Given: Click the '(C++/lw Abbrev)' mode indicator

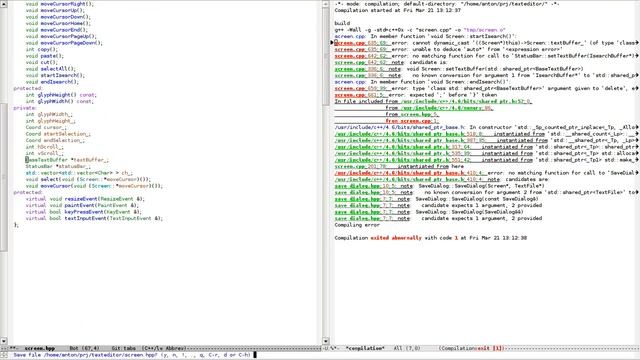Looking at the screenshot, I should click(x=164, y=349).
